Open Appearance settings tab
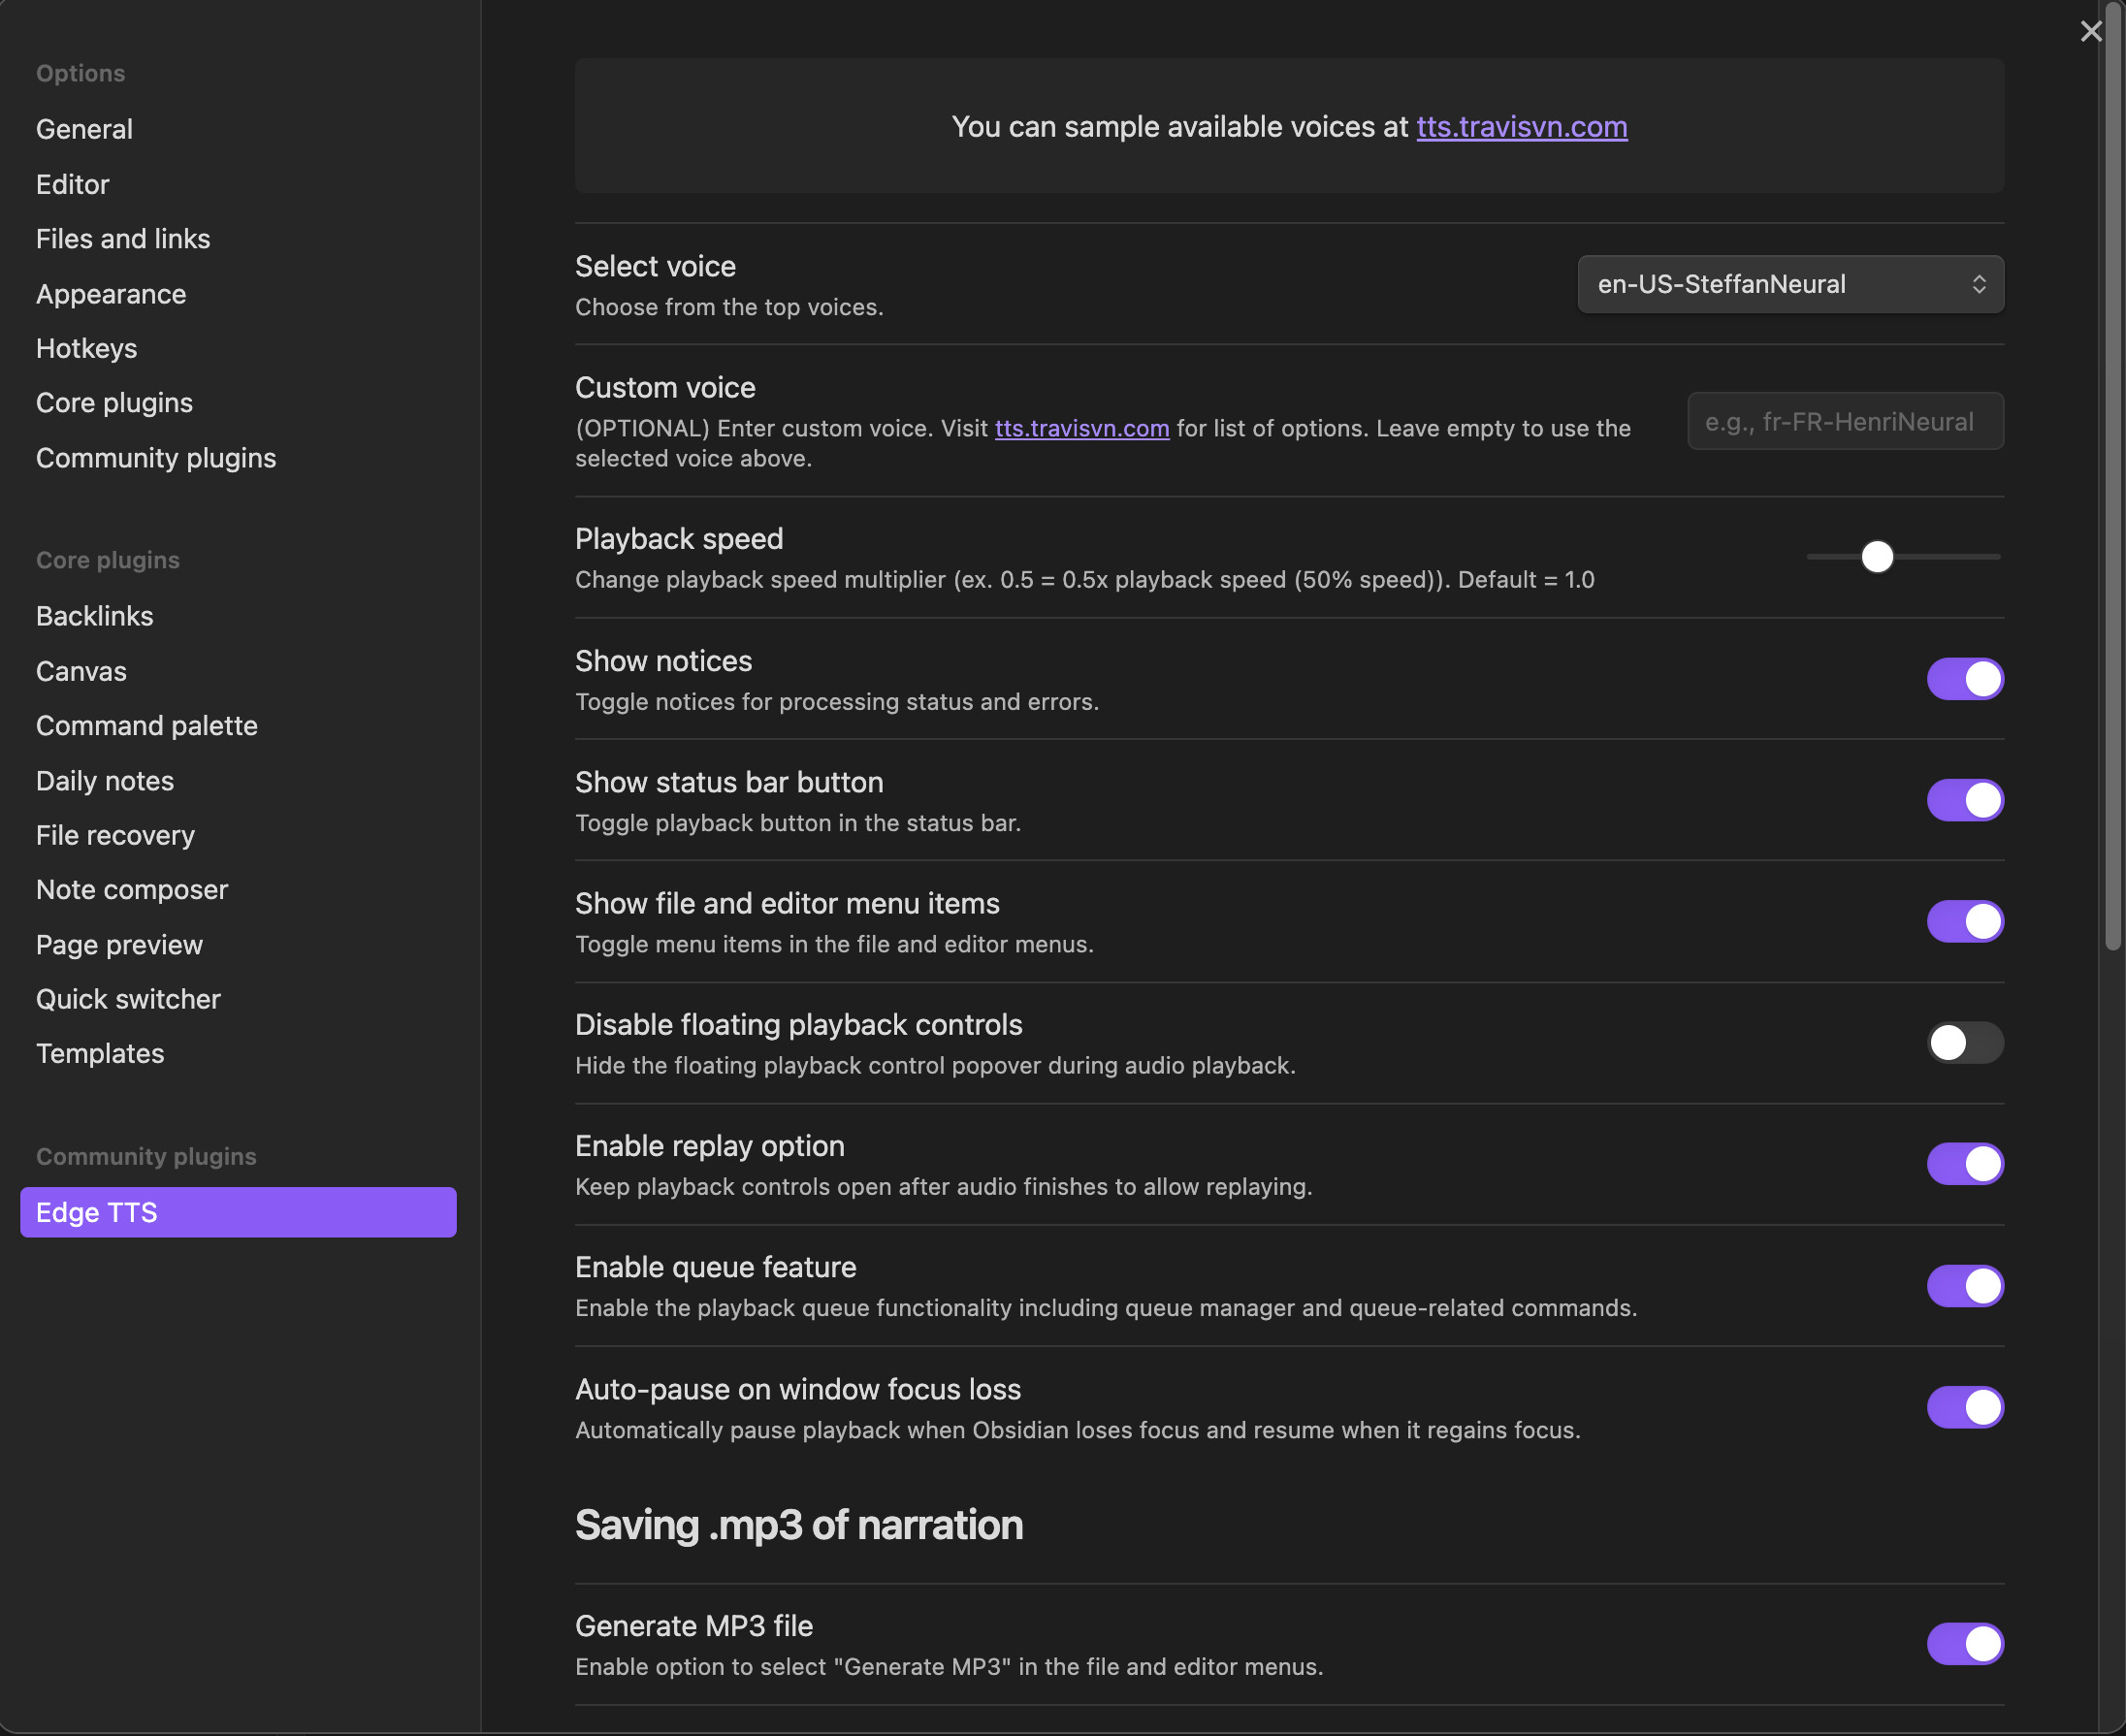Screen dimensions: 2126x1736 (111, 294)
